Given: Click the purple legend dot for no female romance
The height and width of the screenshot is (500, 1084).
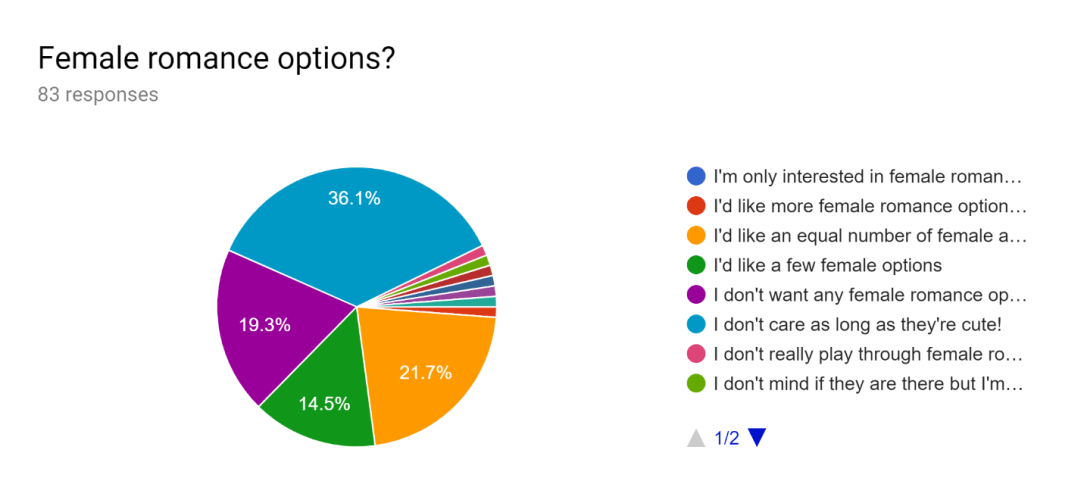Looking at the screenshot, I should click(x=696, y=295).
